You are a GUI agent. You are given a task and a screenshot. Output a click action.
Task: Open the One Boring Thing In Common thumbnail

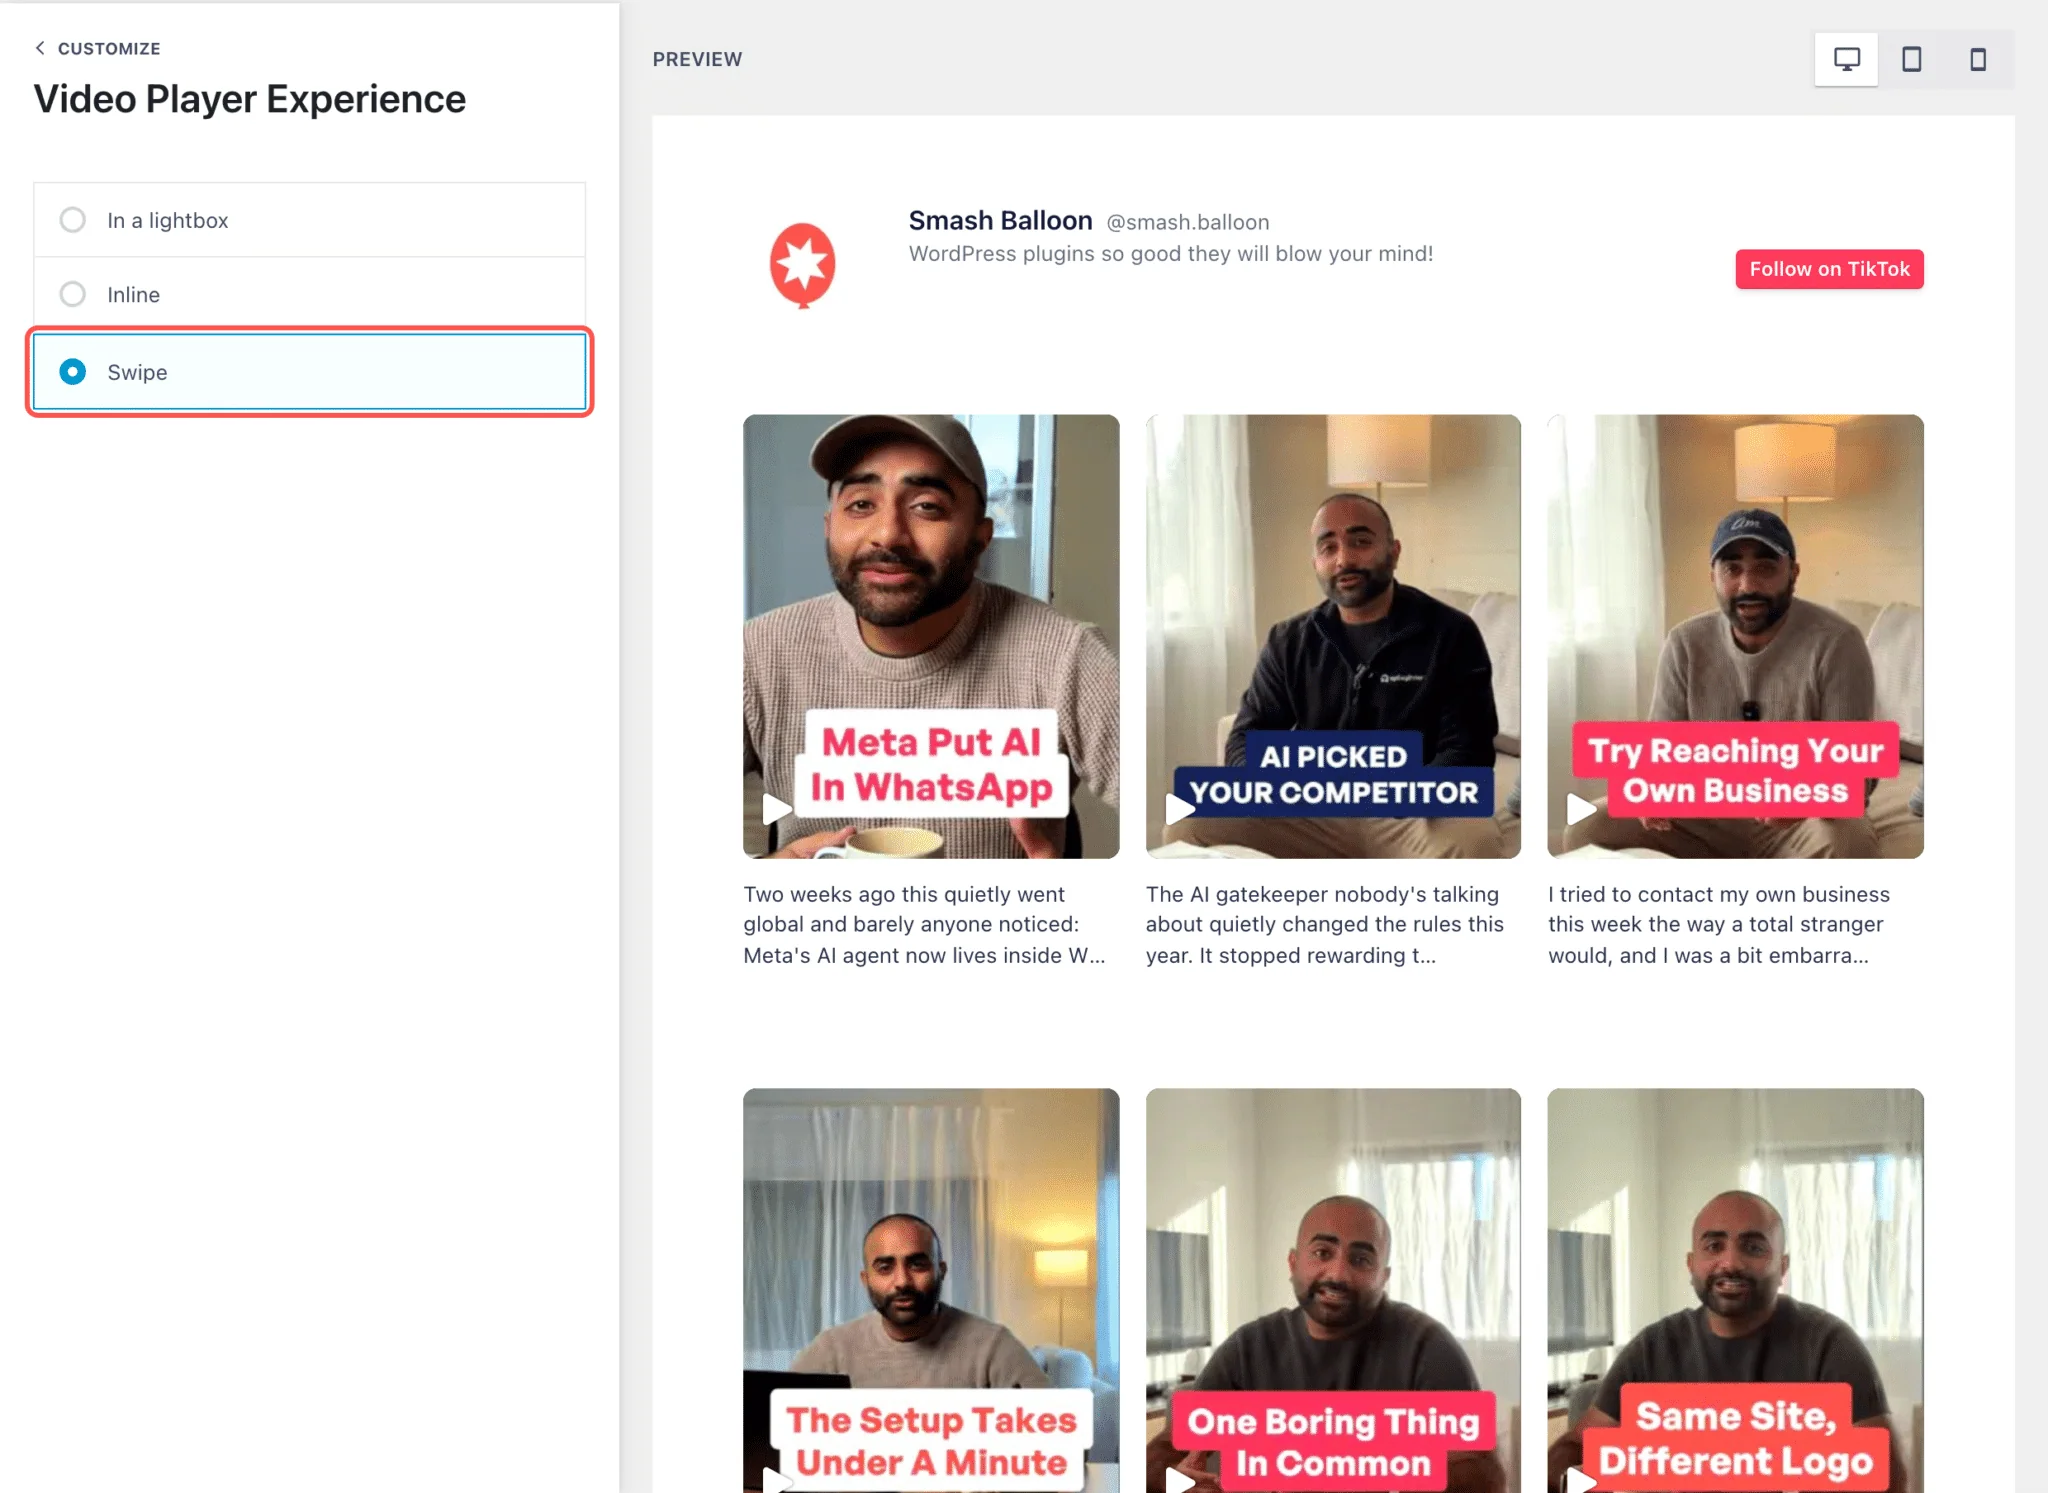pos(1333,1290)
